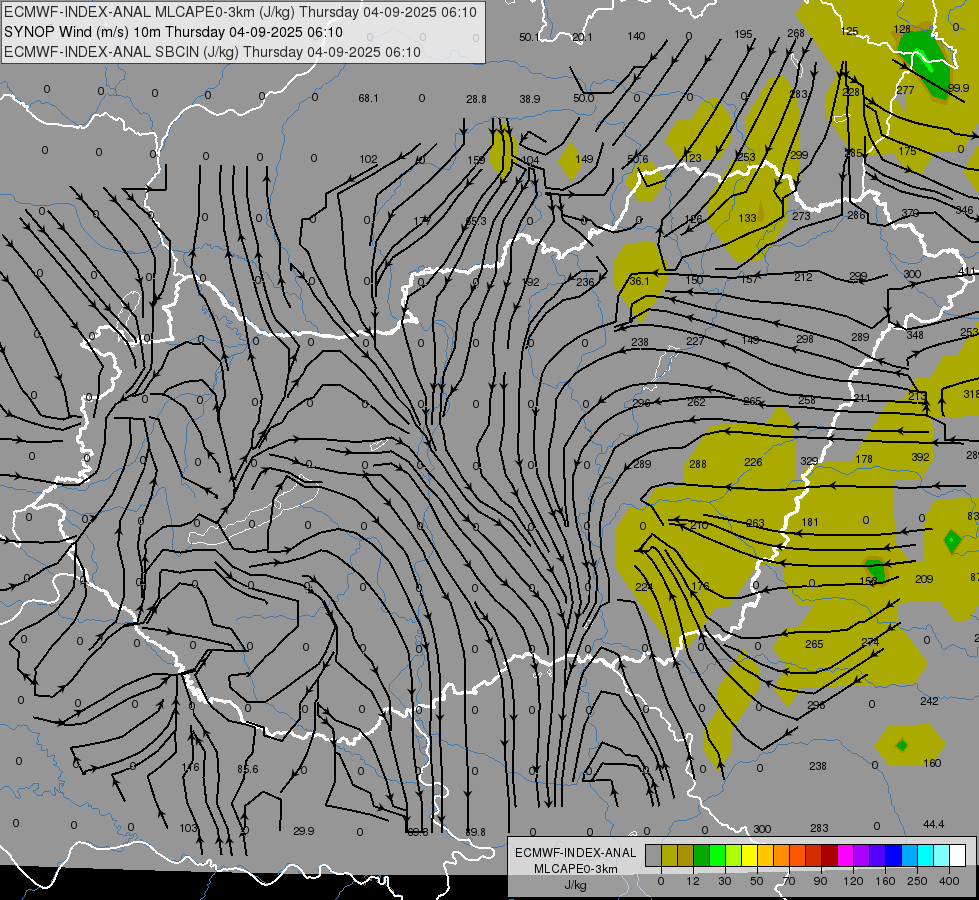Click the map value 411
This screenshot has height=900, width=979.
point(967,271)
